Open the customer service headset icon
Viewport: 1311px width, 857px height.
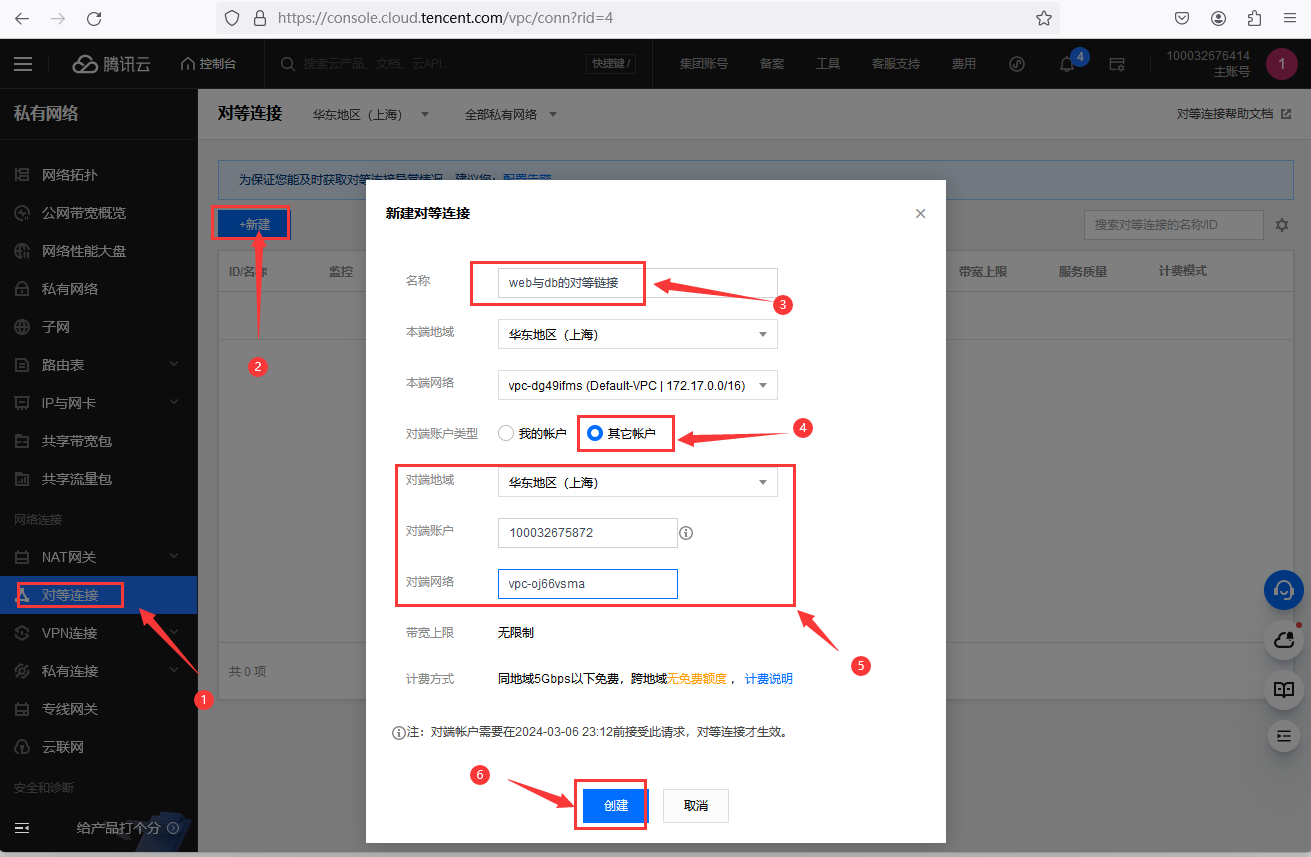pos(1284,591)
